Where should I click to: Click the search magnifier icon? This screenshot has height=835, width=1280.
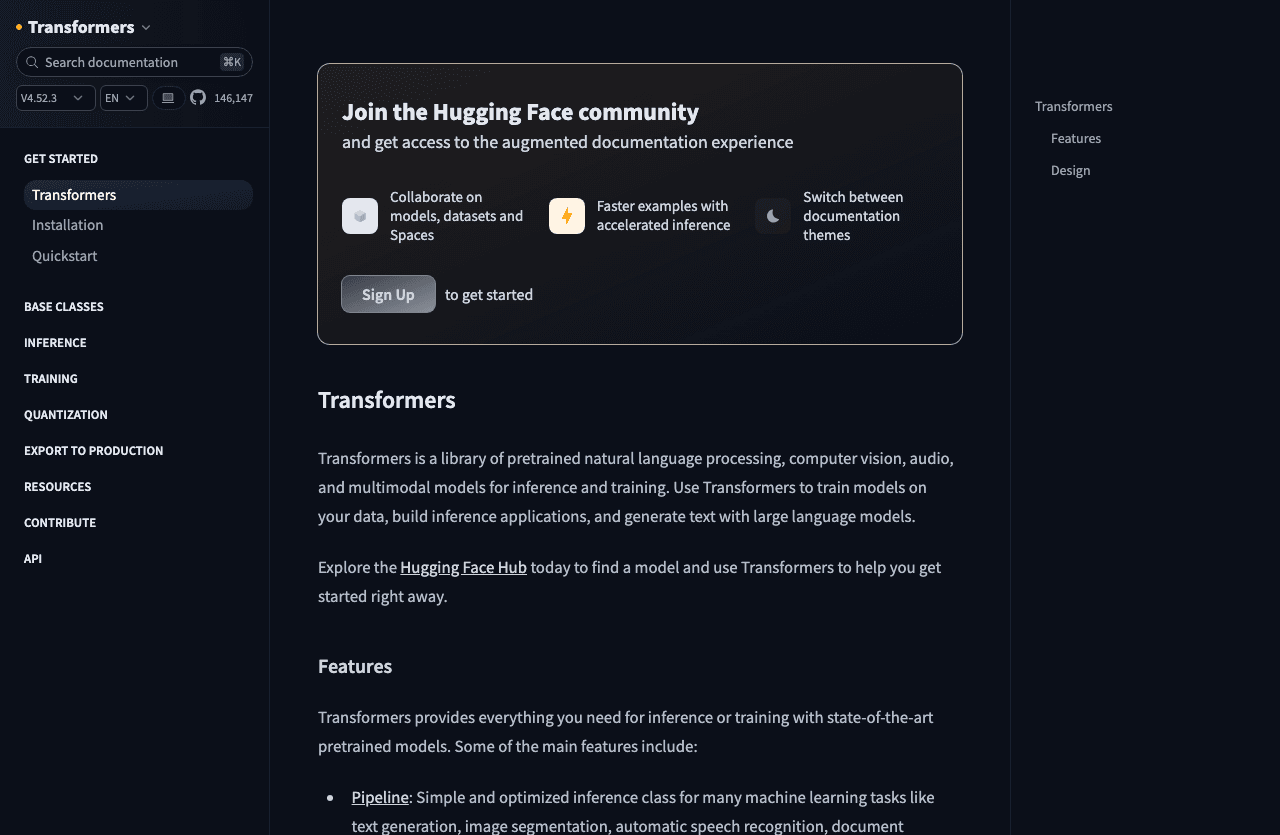32,62
